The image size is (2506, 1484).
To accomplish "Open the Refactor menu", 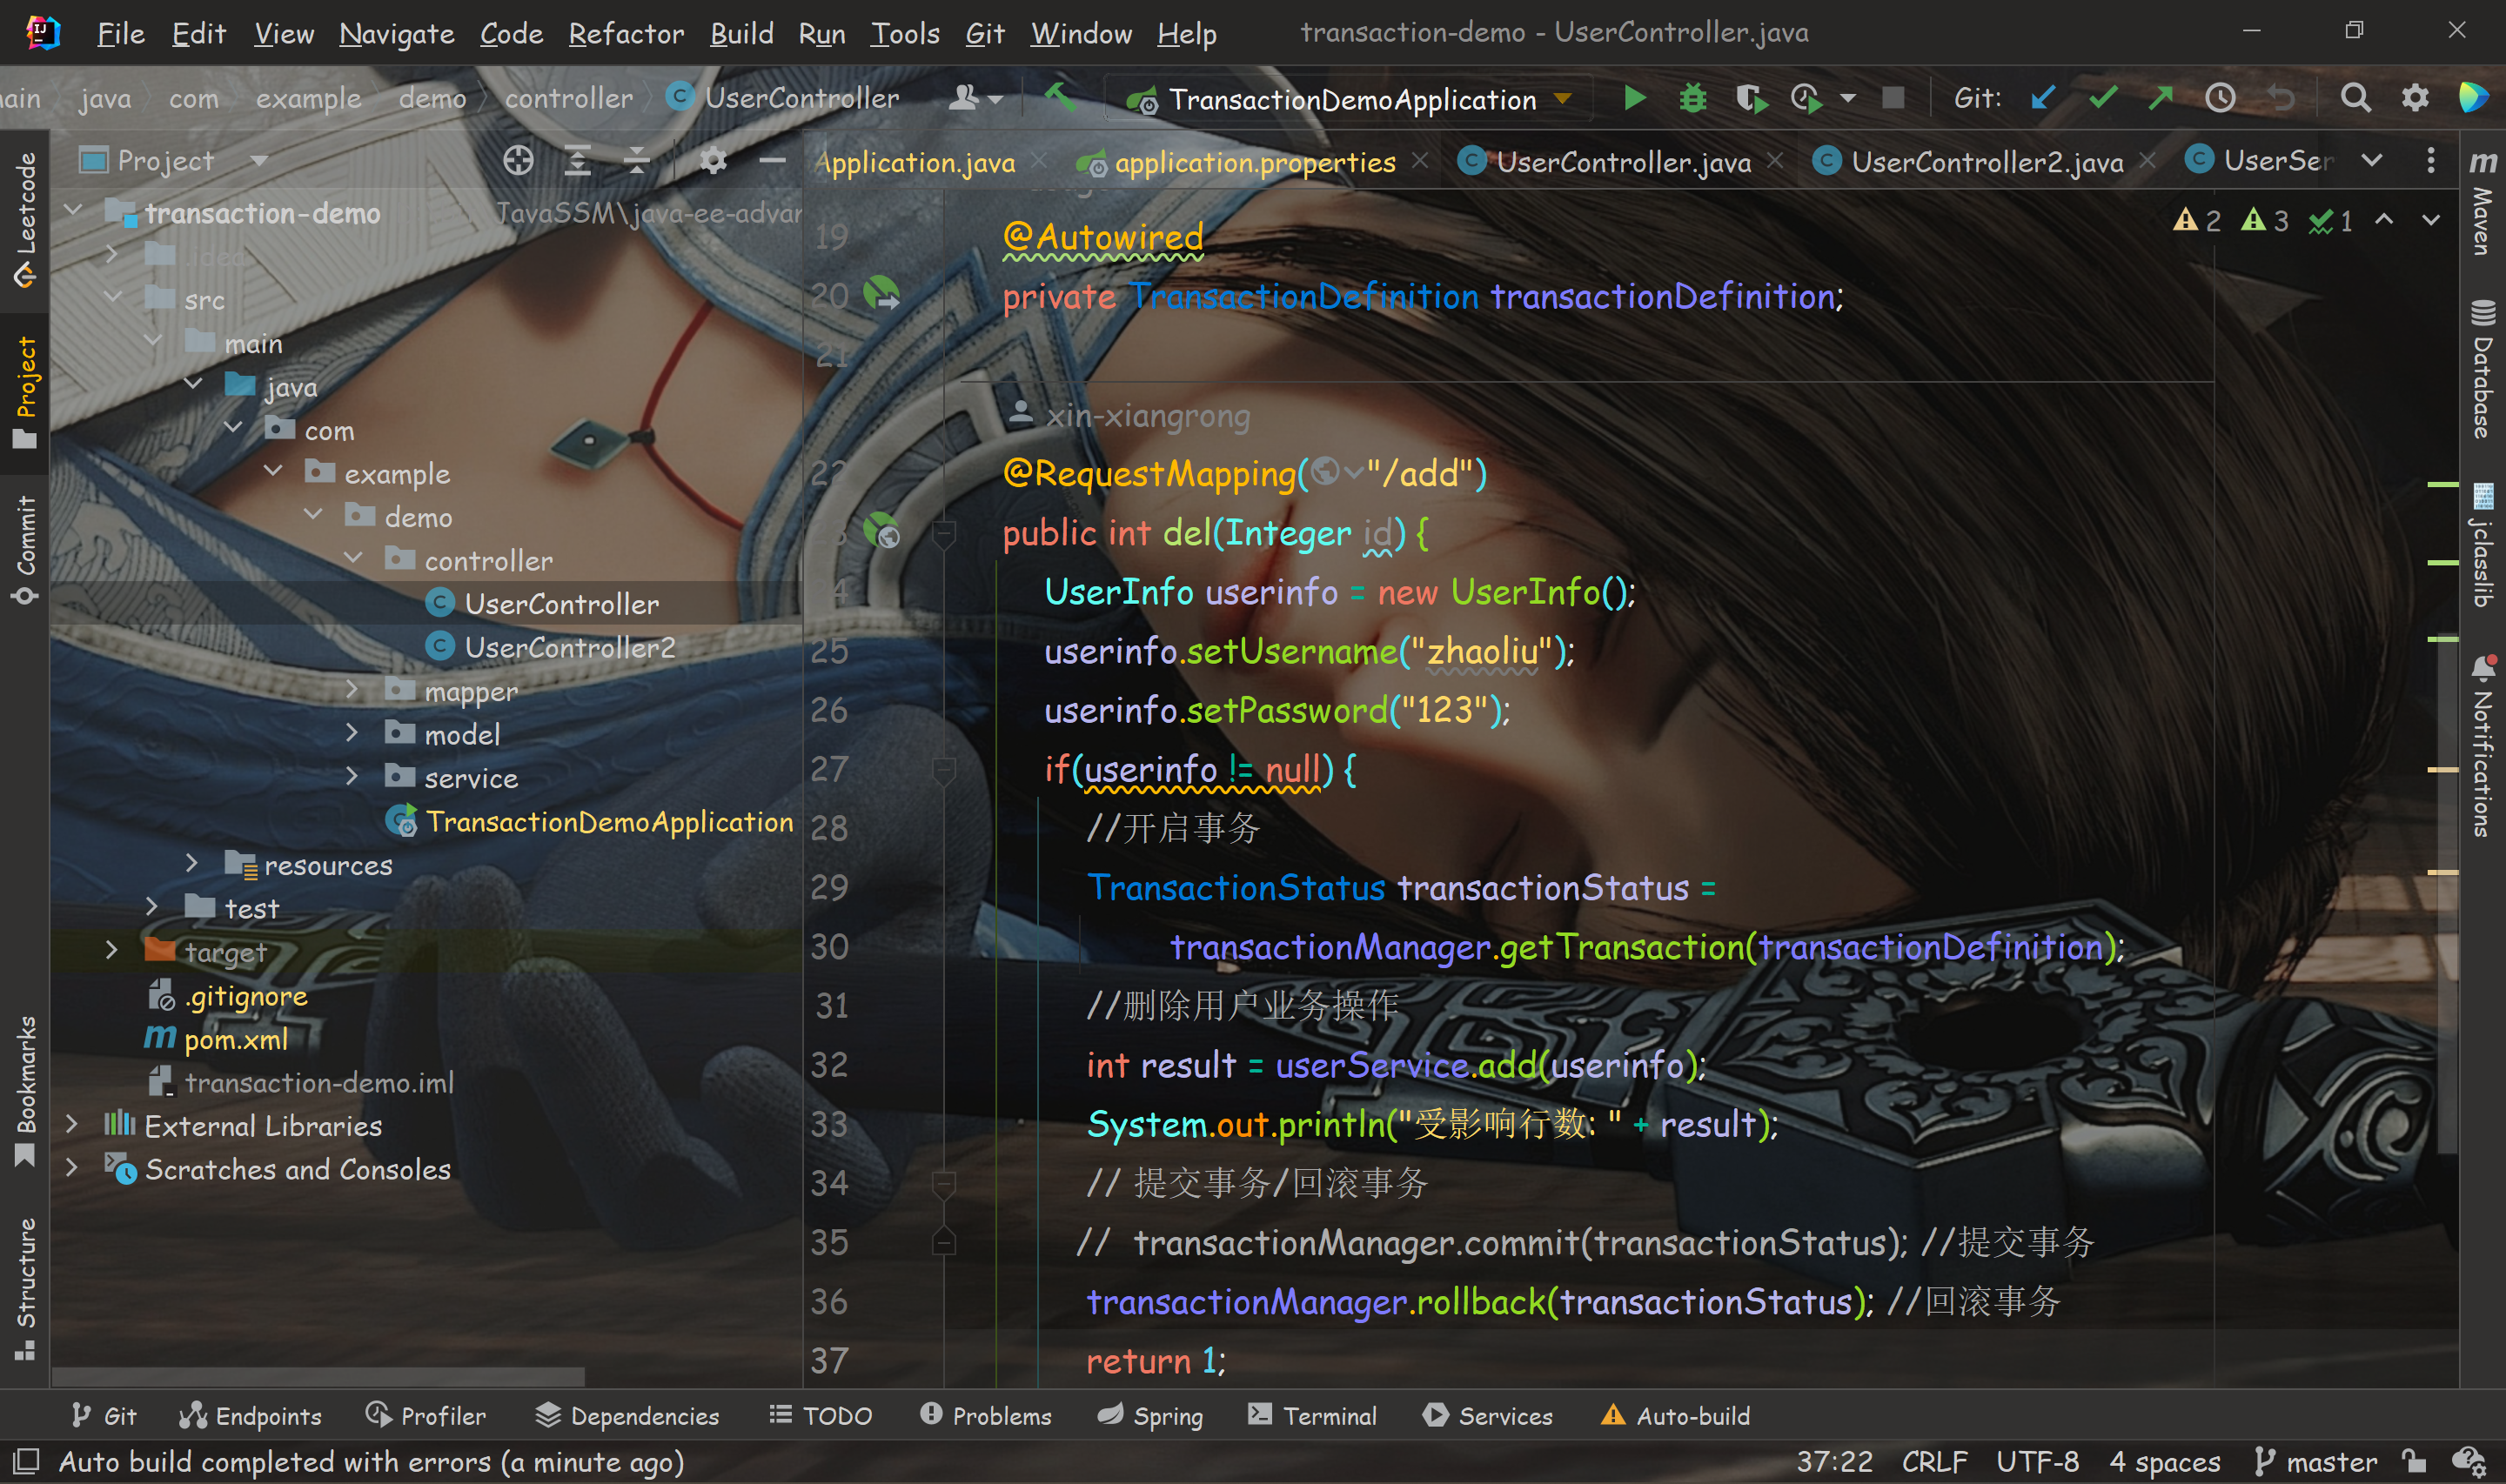I will [x=626, y=34].
